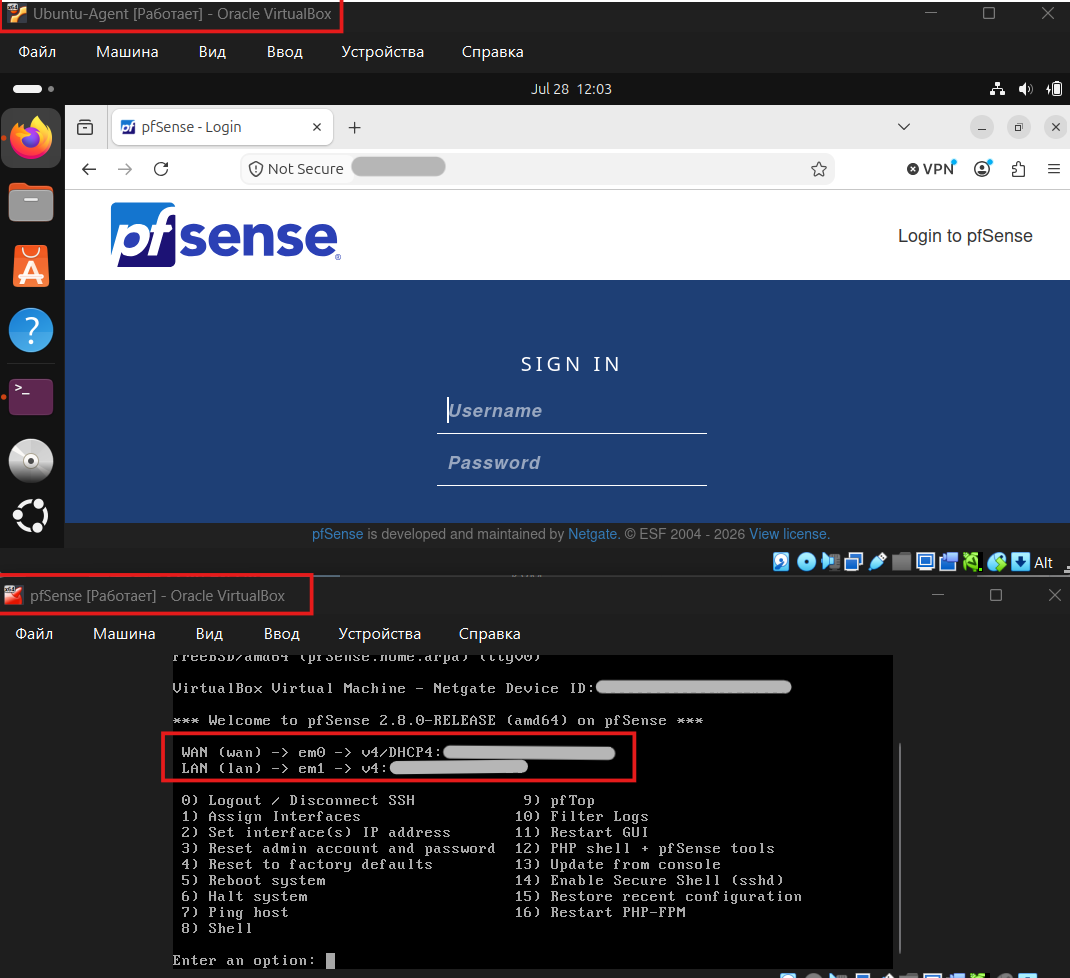1070x978 pixels.
Task: Open Ввод menu in pfSense VM window
Action: coord(282,634)
